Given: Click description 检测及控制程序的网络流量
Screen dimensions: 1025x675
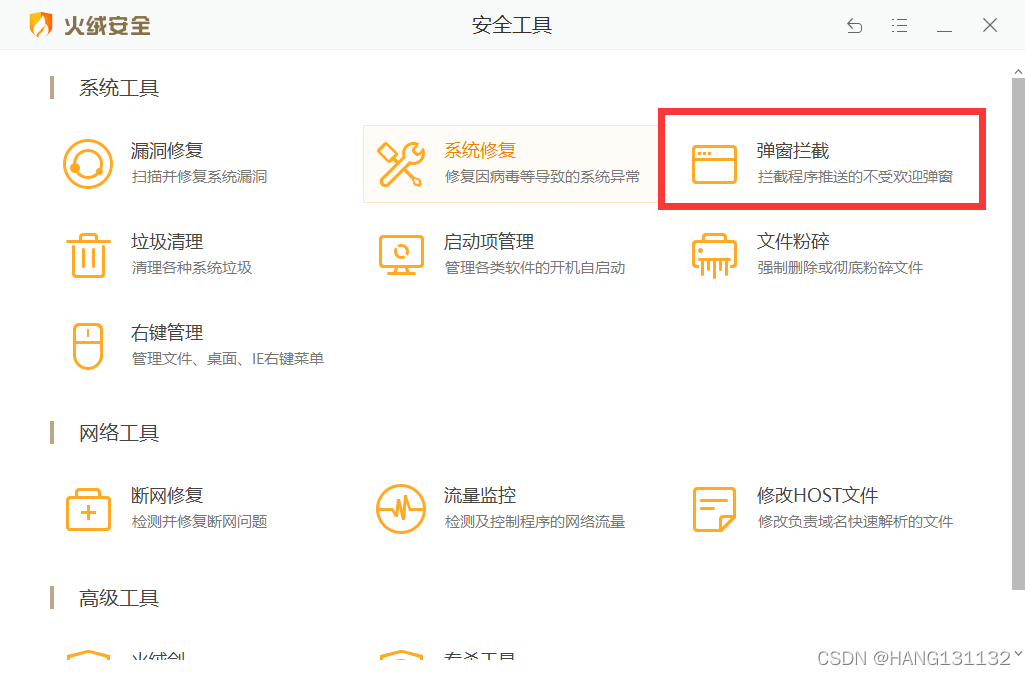Looking at the screenshot, I should (535, 521).
